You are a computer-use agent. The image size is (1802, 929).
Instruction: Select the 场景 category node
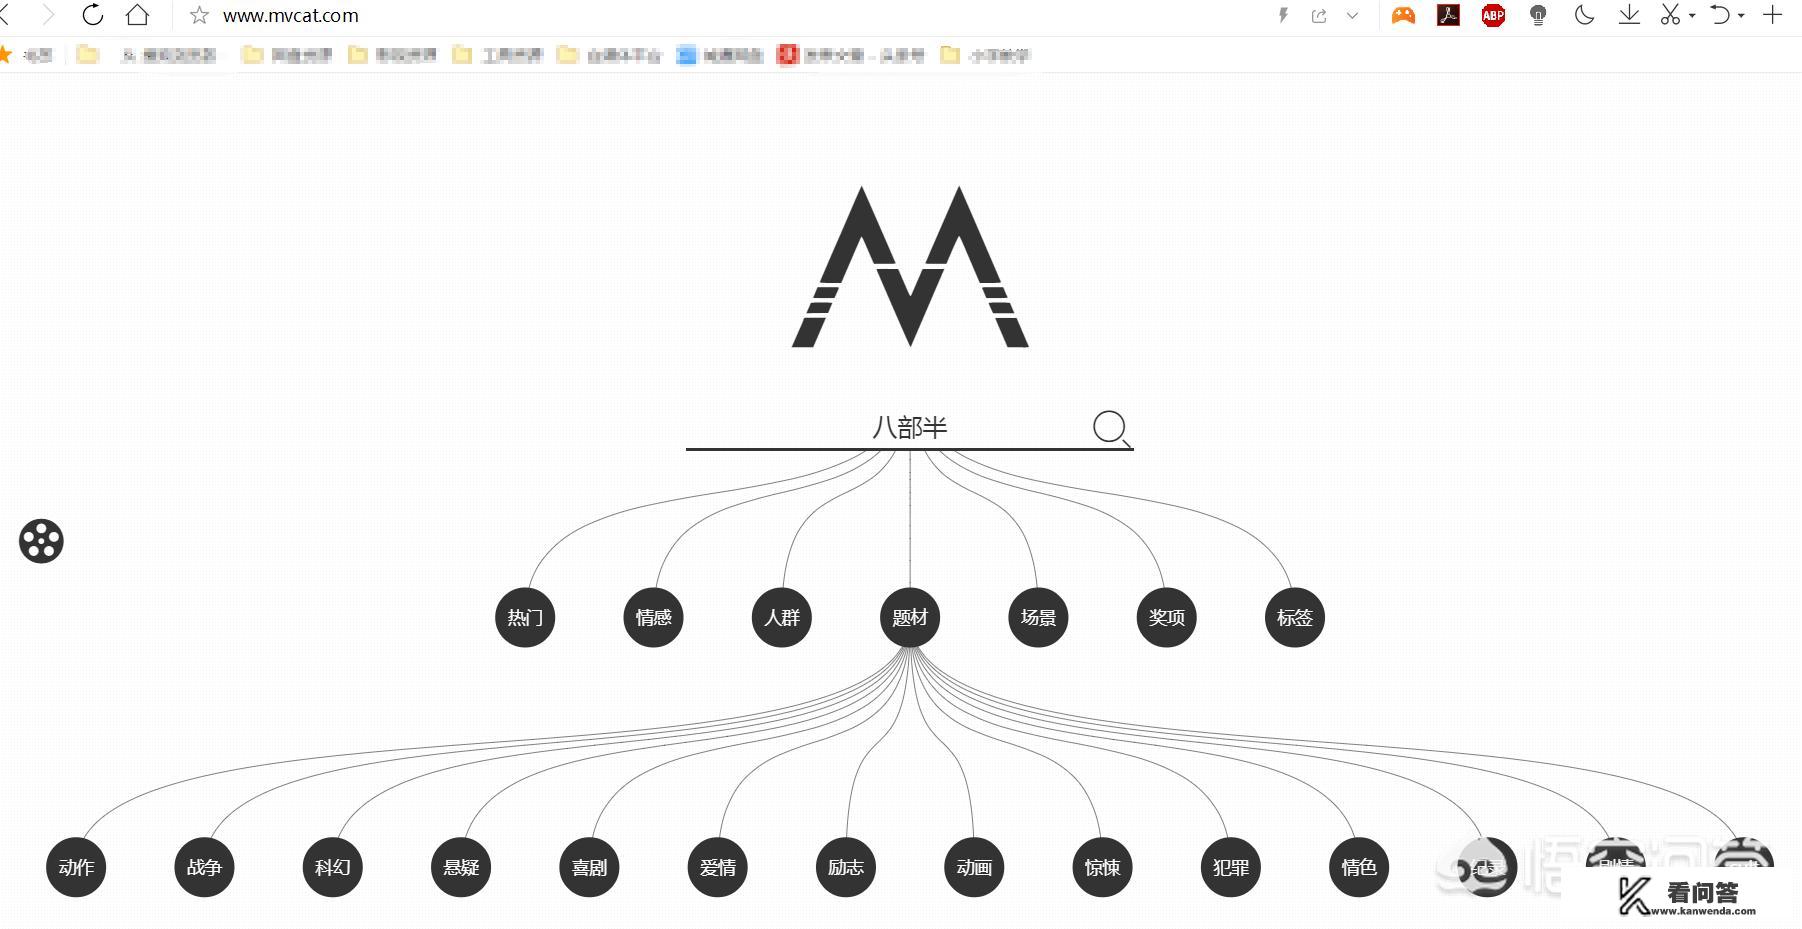click(x=1038, y=617)
